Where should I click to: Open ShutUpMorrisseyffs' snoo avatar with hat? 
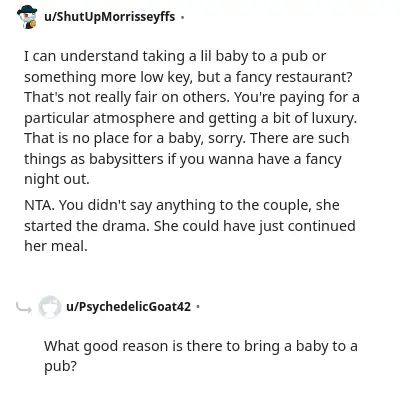coord(27,17)
